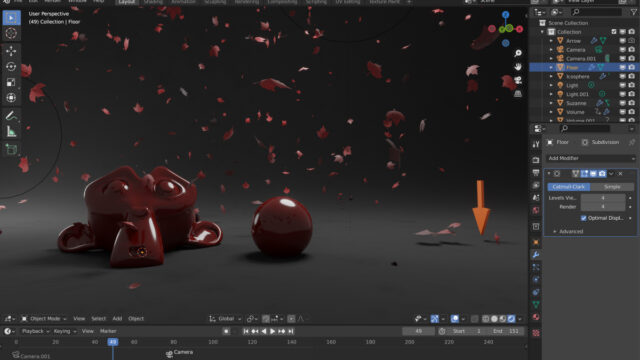This screenshot has height=360, width=640.
Task: Click the outliner filter funnel icon
Action: tap(634, 13)
